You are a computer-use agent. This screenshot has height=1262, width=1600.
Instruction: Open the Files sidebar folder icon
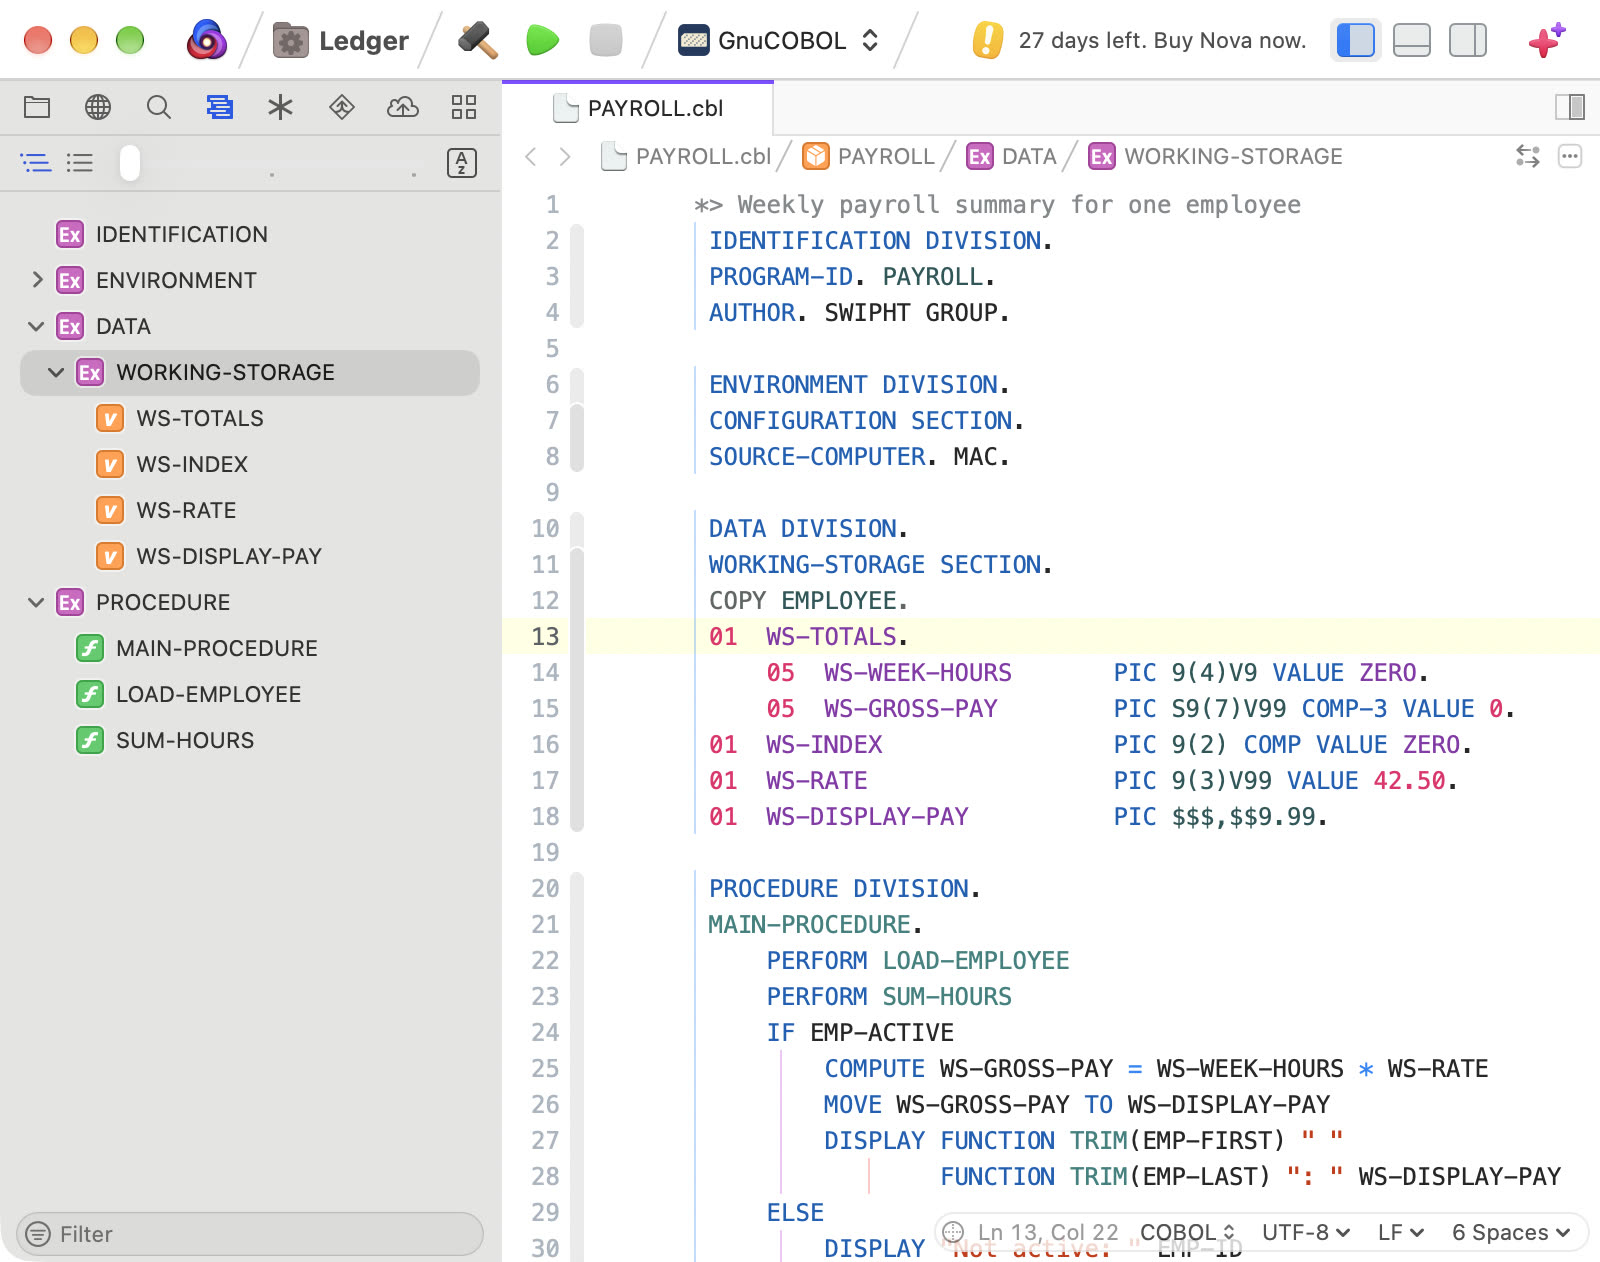click(x=37, y=107)
